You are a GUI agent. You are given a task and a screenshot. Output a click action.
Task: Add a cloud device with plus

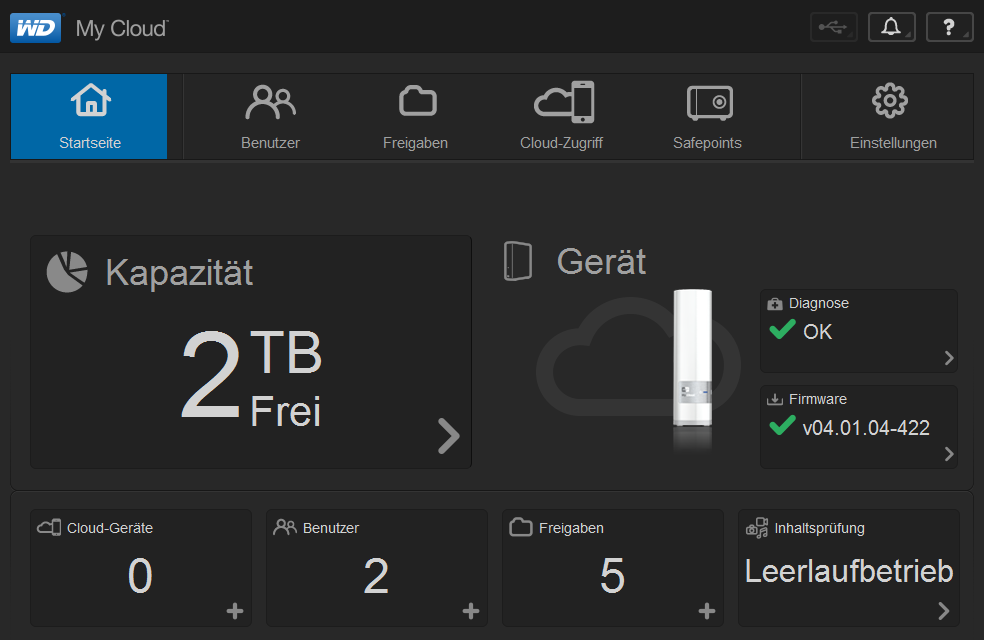(x=235, y=611)
